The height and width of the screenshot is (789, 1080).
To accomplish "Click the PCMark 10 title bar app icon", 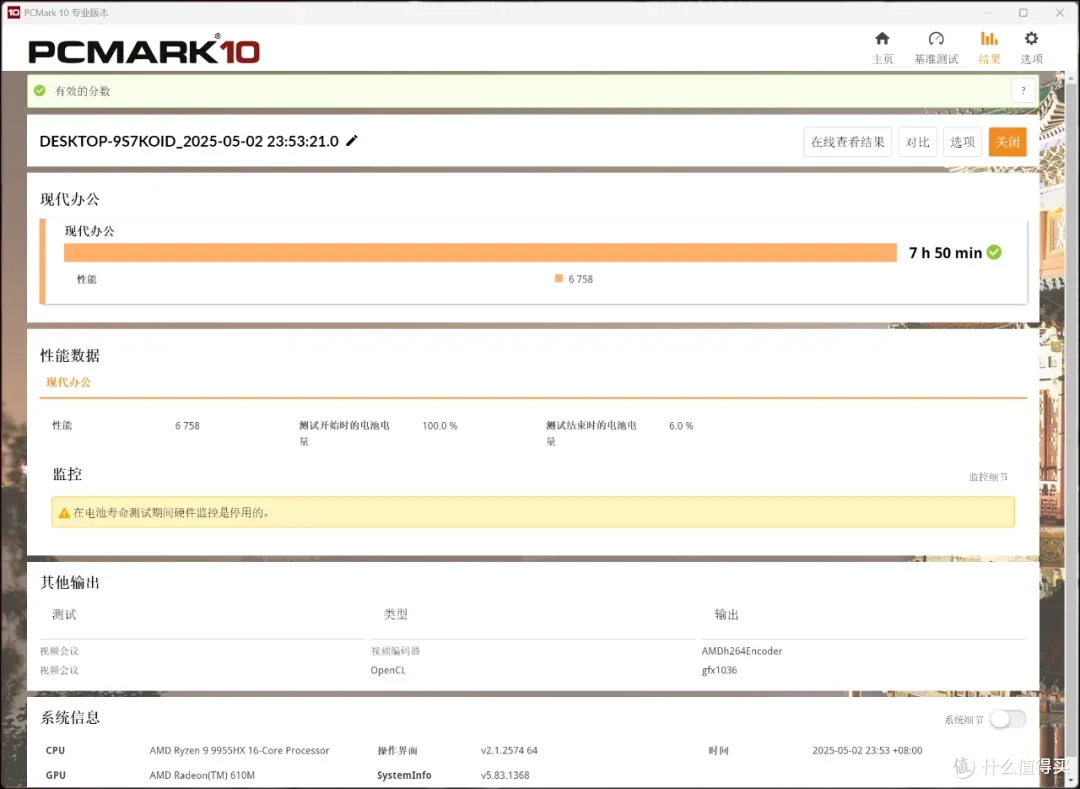I will pyautogui.click(x=13, y=12).
